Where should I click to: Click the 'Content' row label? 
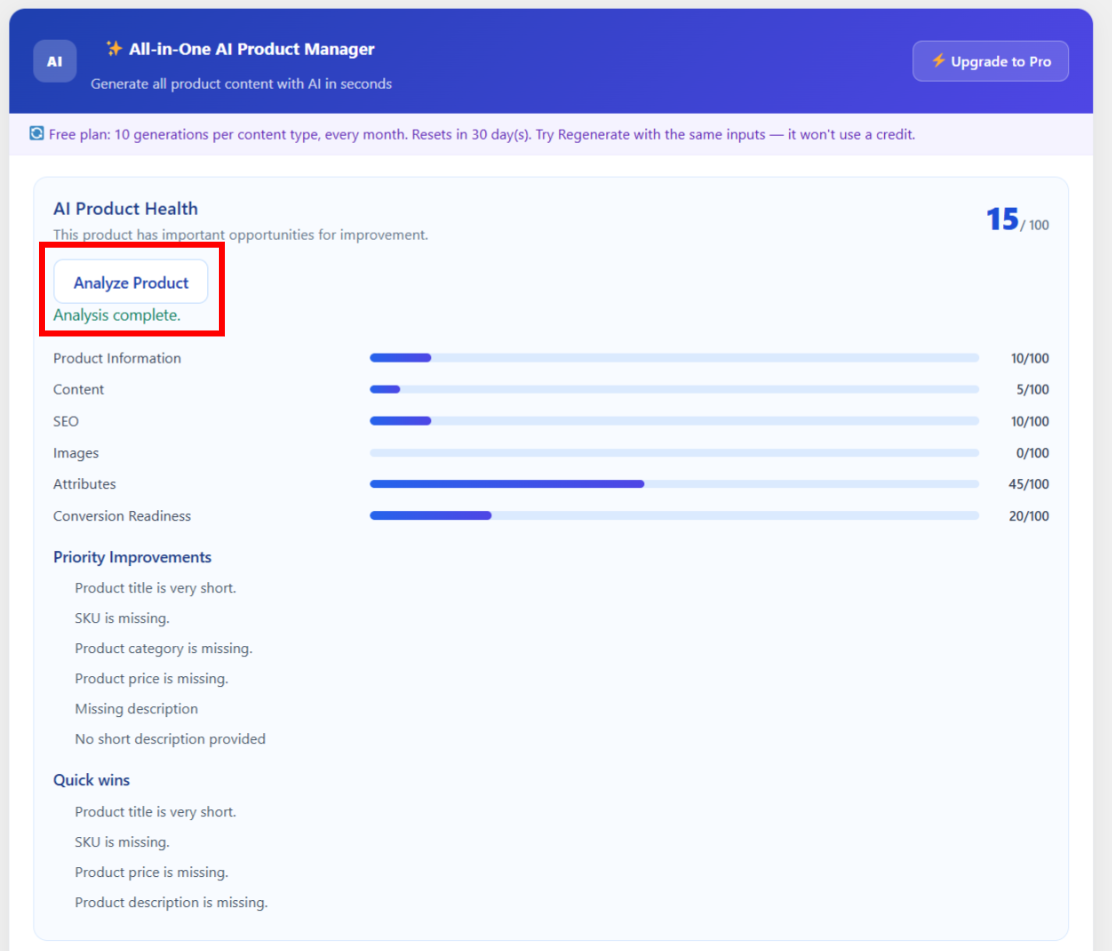(78, 389)
